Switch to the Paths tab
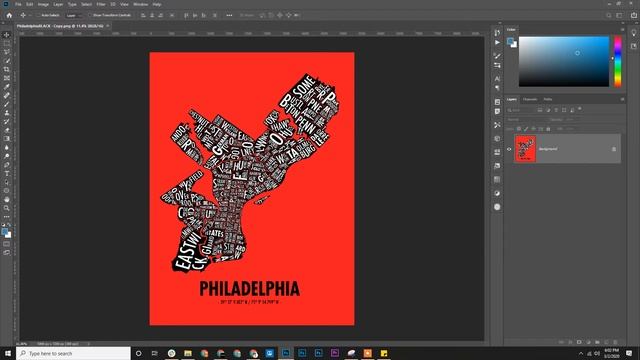This screenshot has height=360, width=640. click(x=548, y=99)
